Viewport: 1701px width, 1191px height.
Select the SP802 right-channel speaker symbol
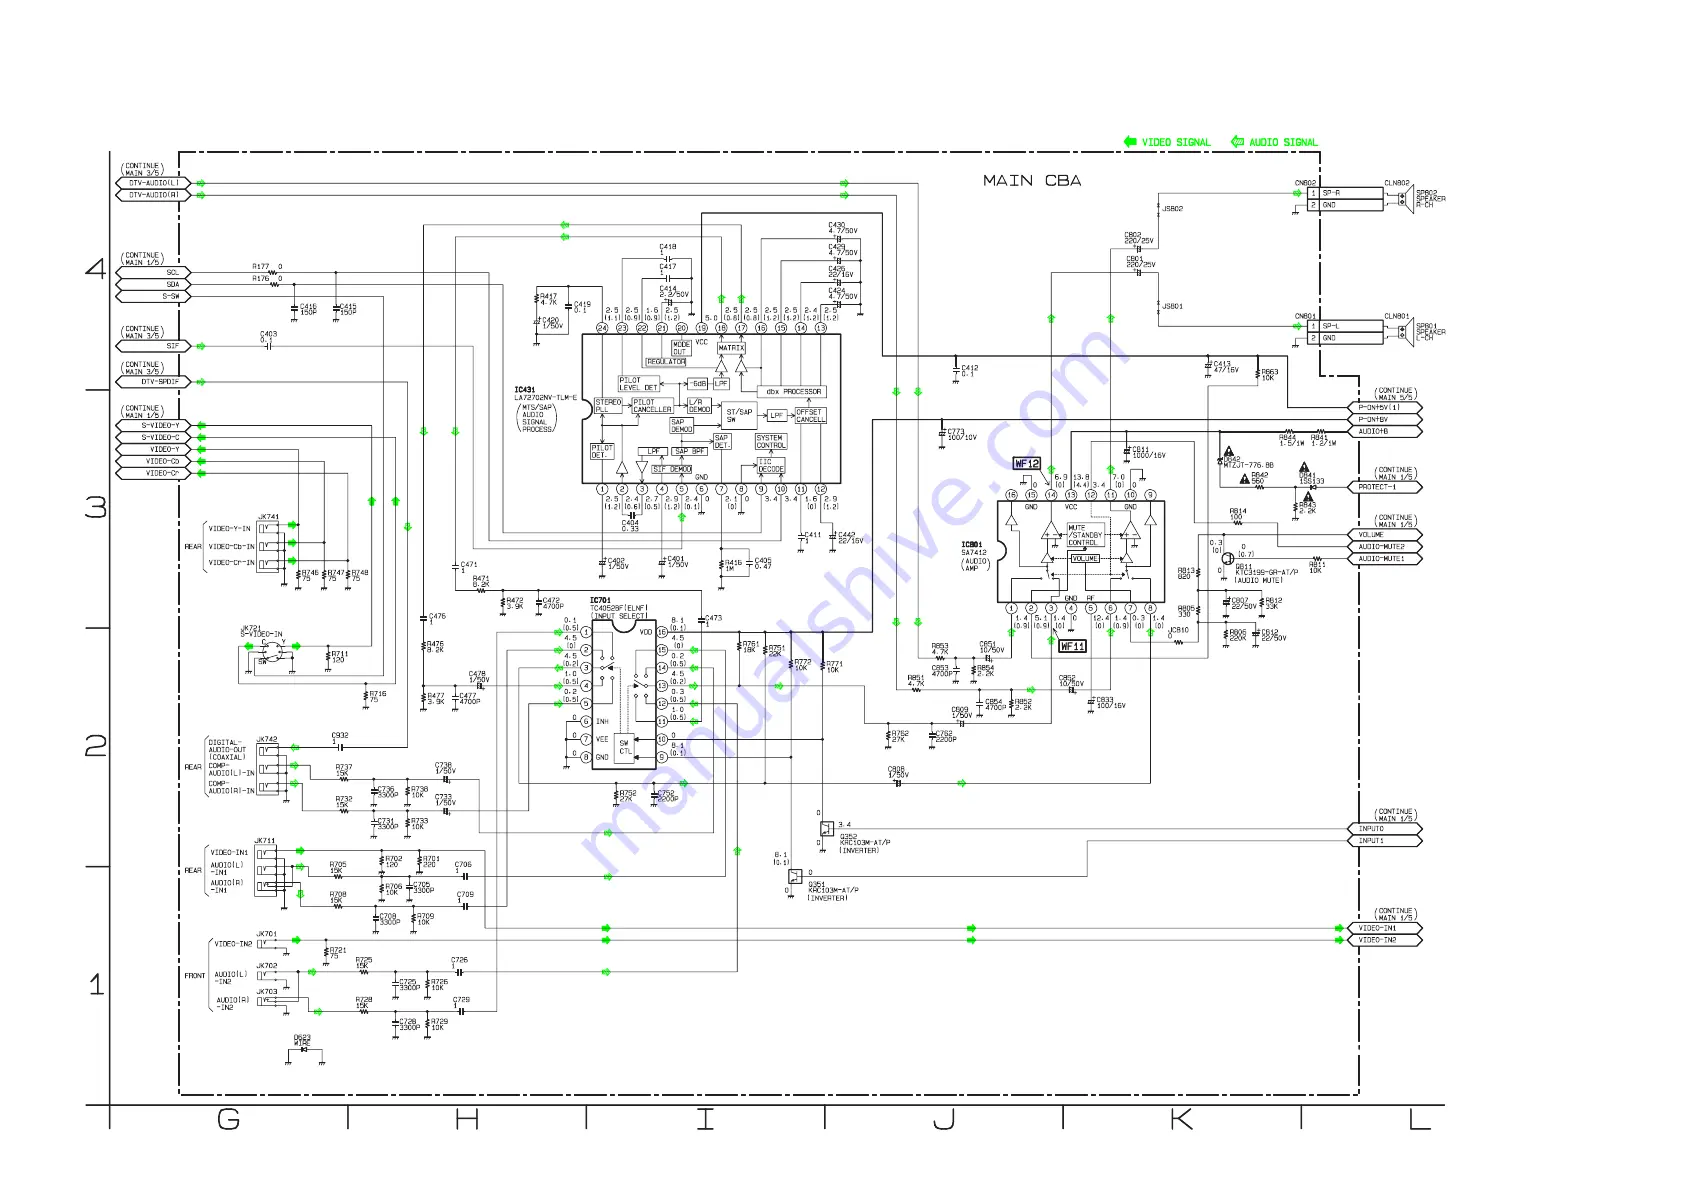[x=1405, y=199]
